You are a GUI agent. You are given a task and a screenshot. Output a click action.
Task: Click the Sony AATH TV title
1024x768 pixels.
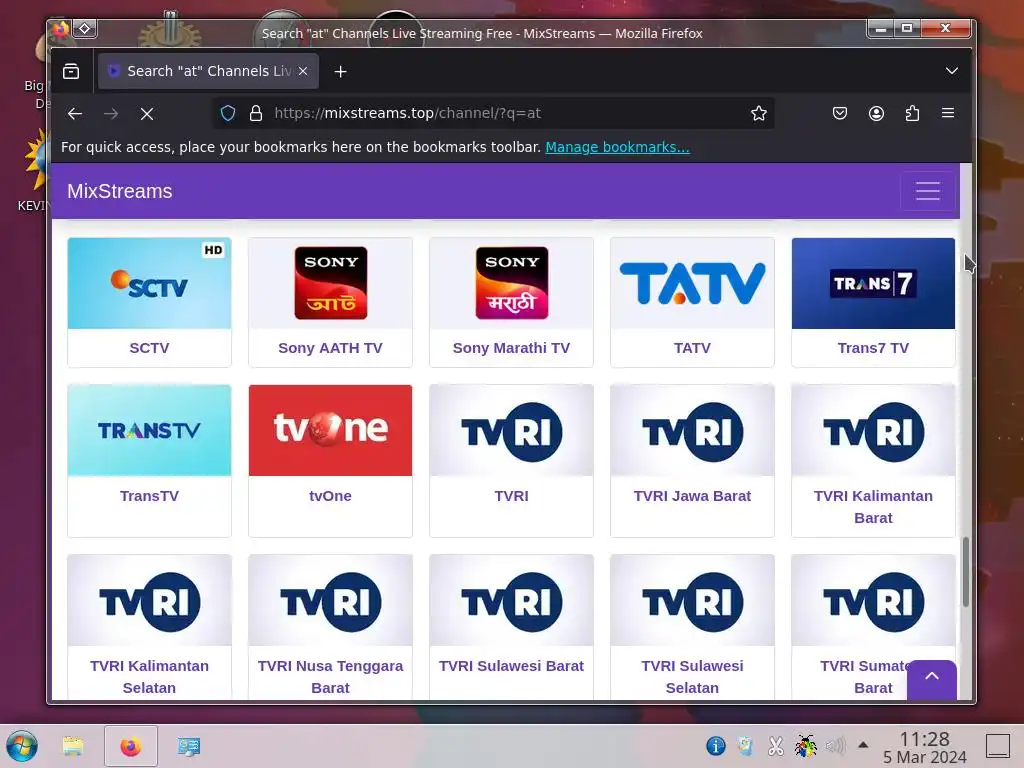click(x=330, y=348)
